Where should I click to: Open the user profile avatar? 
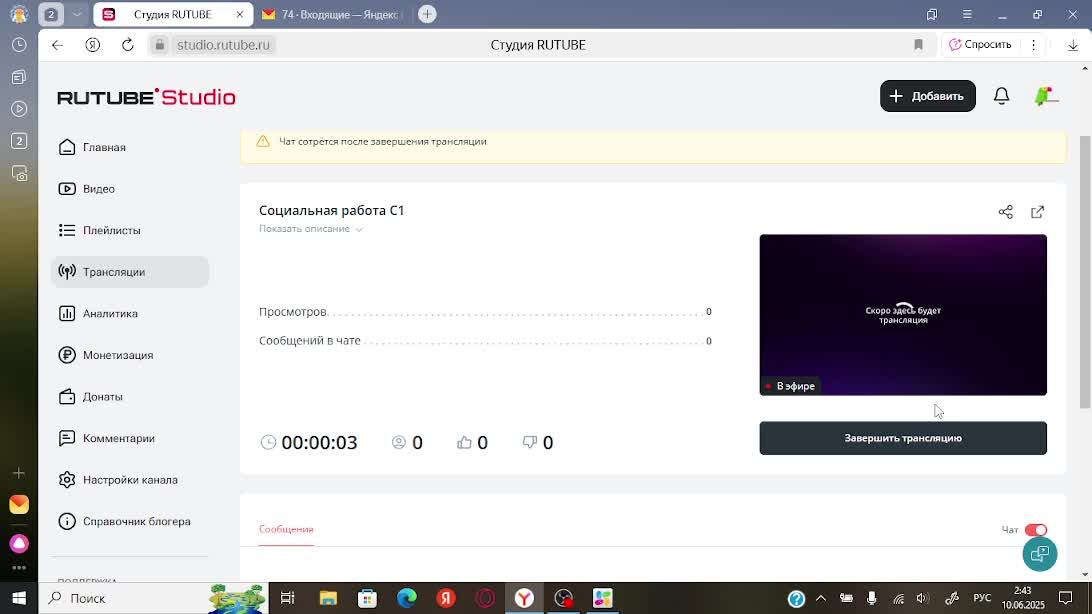[1045, 96]
